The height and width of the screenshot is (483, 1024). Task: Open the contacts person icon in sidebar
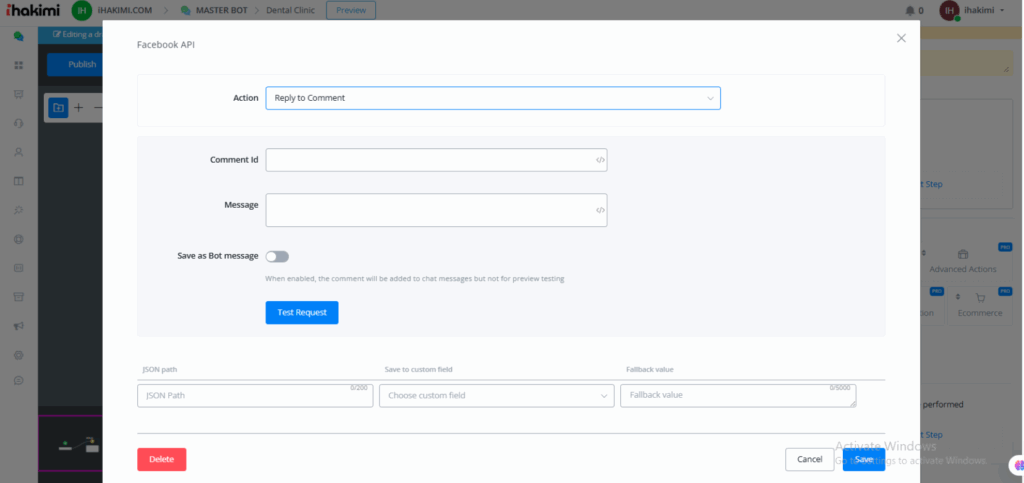pyautogui.click(x=18, y=152)
